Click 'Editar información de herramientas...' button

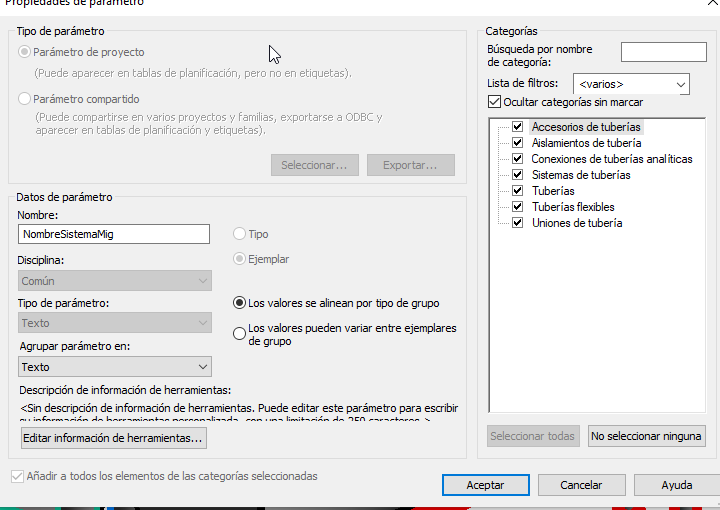(x=114, y=438)
